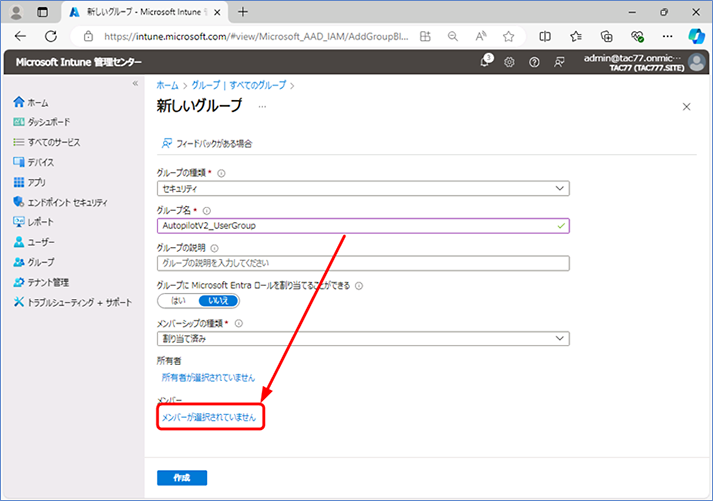Open admin account avatar
Image resolution: width=713 pixels, height=501 pixels.
pos(697,62)
